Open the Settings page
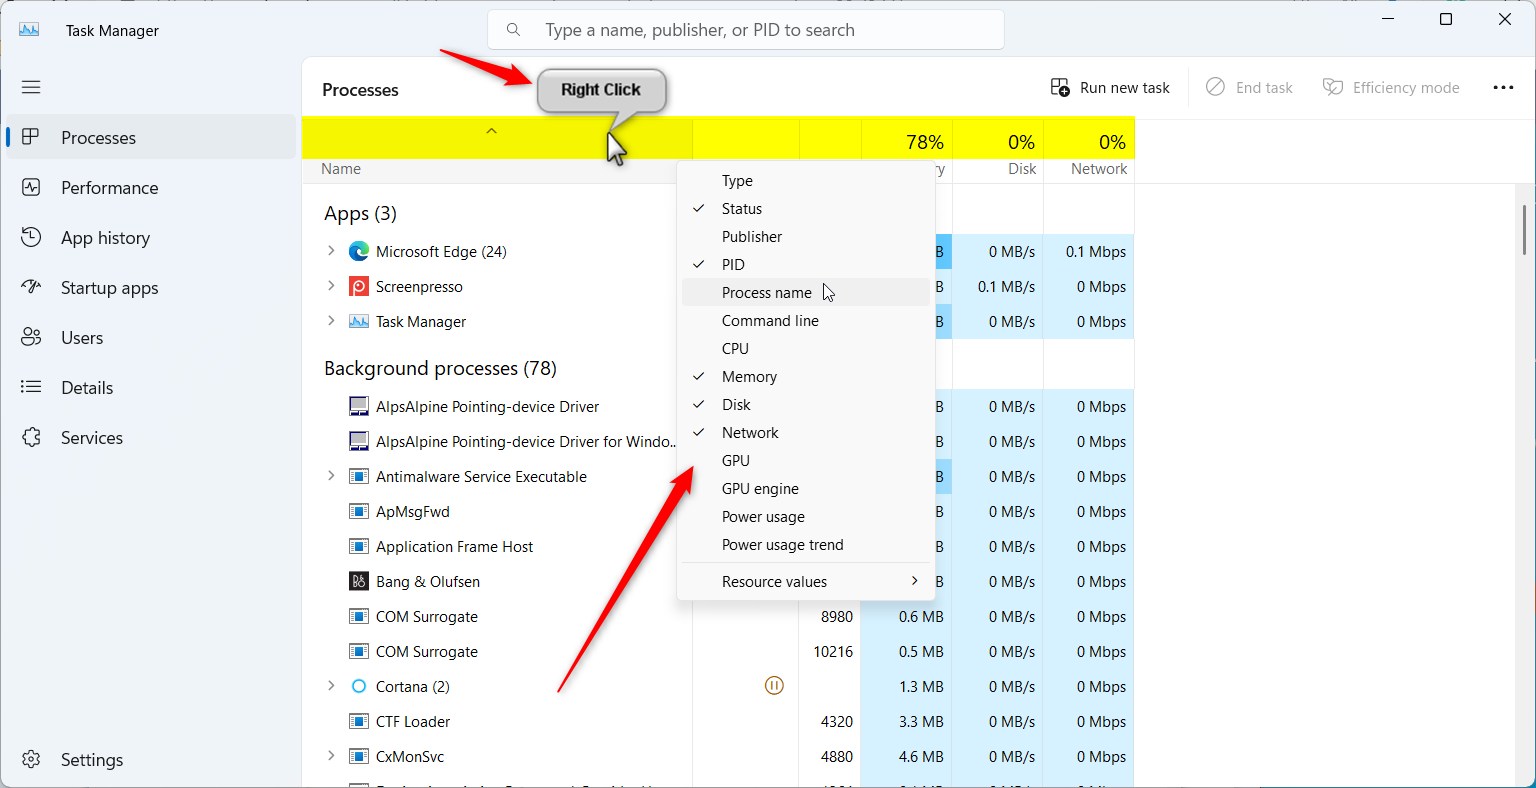Image resolution: width=1536 pixels, height=788 pixels. tap(151, 759)
